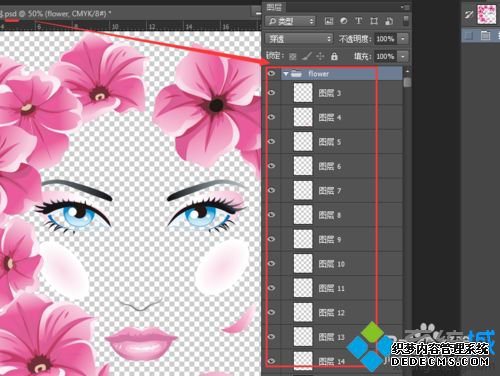This screenshot has height=376, width=500.
Task: Click the 填充 100% value field
Action: 386,56
